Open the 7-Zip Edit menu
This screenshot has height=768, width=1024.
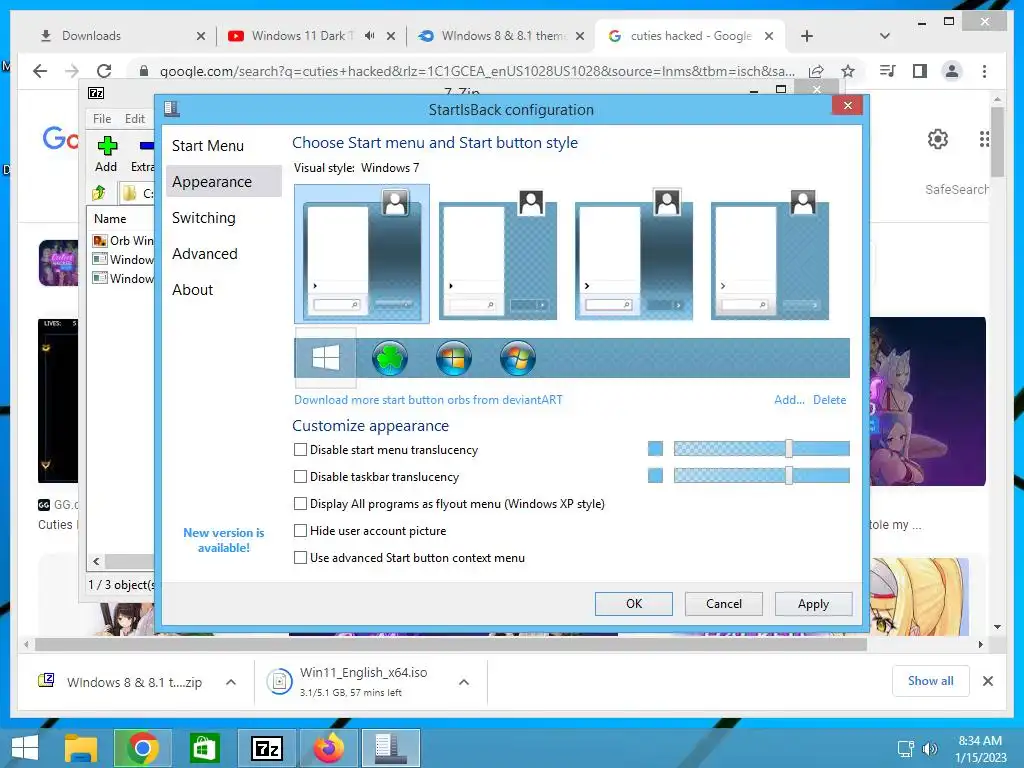coord(135,119)
